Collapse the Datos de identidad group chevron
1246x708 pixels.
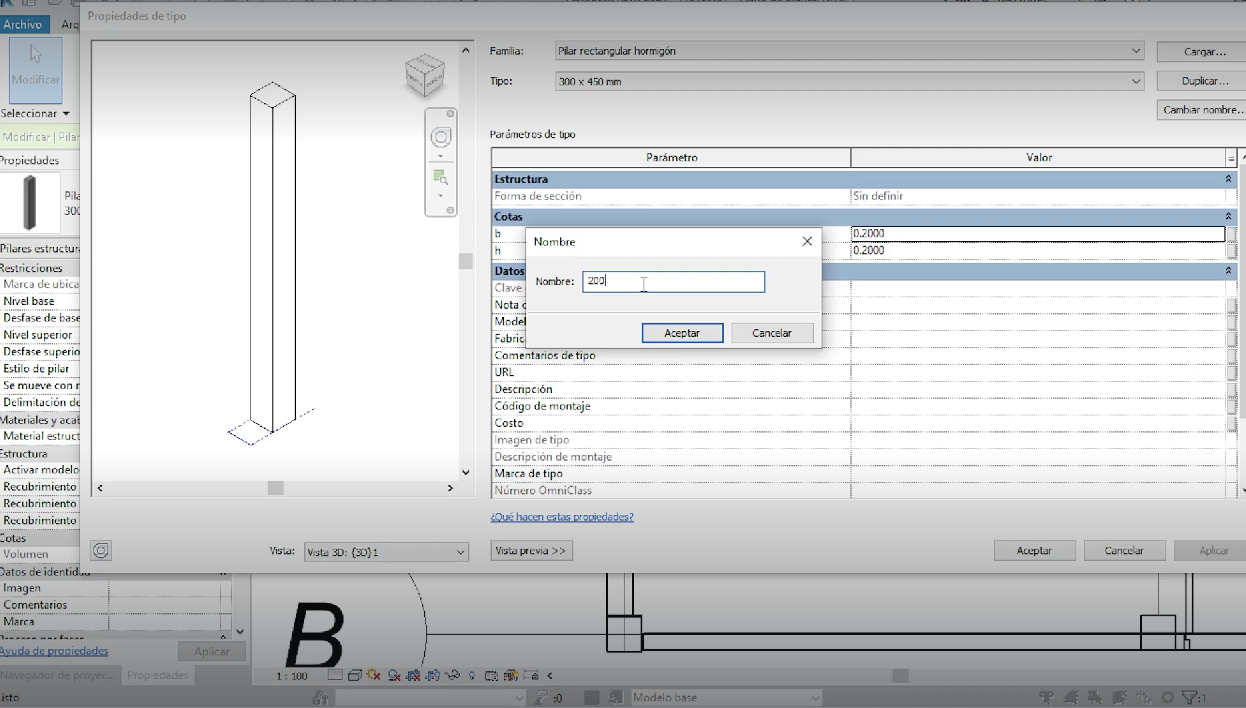pos(1228,271)
